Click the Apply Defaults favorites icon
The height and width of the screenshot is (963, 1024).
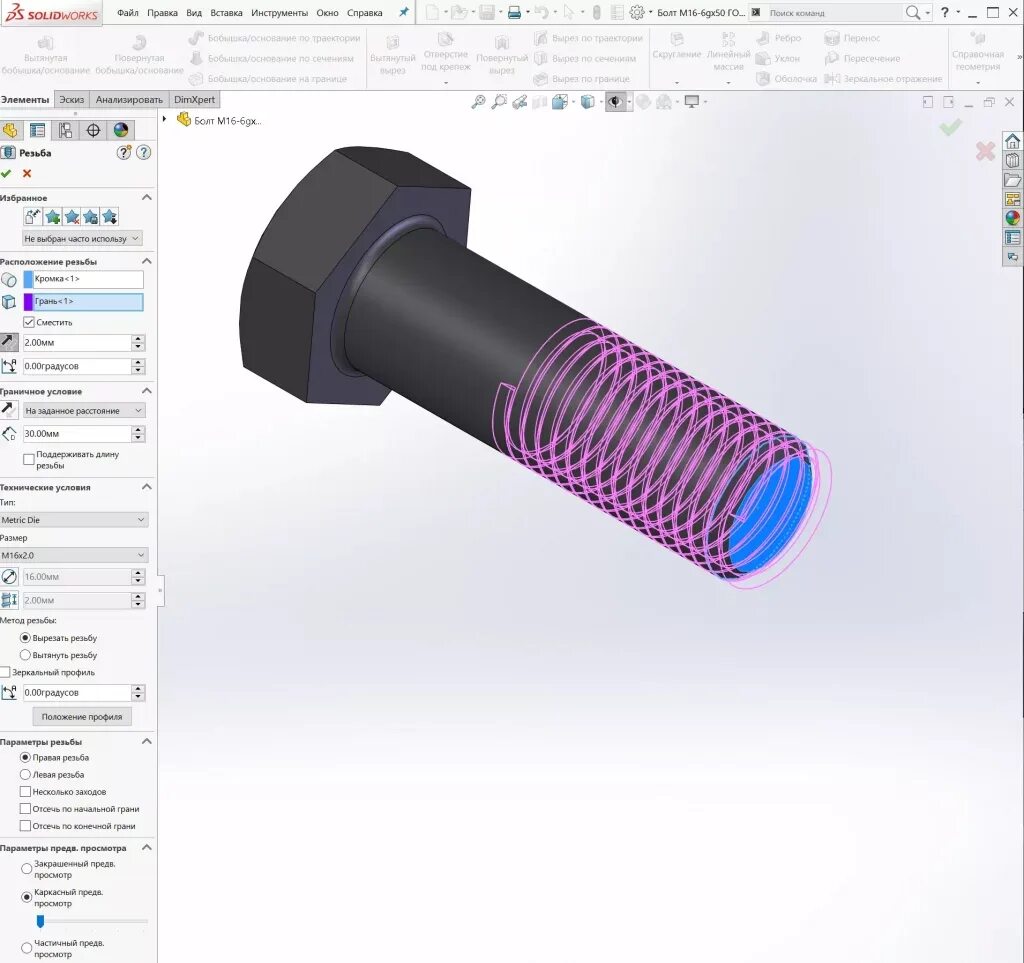(x=33, y=217)
